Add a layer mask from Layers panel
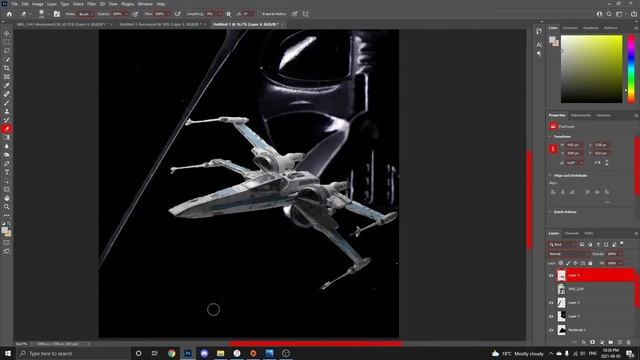 pos(593,342)
